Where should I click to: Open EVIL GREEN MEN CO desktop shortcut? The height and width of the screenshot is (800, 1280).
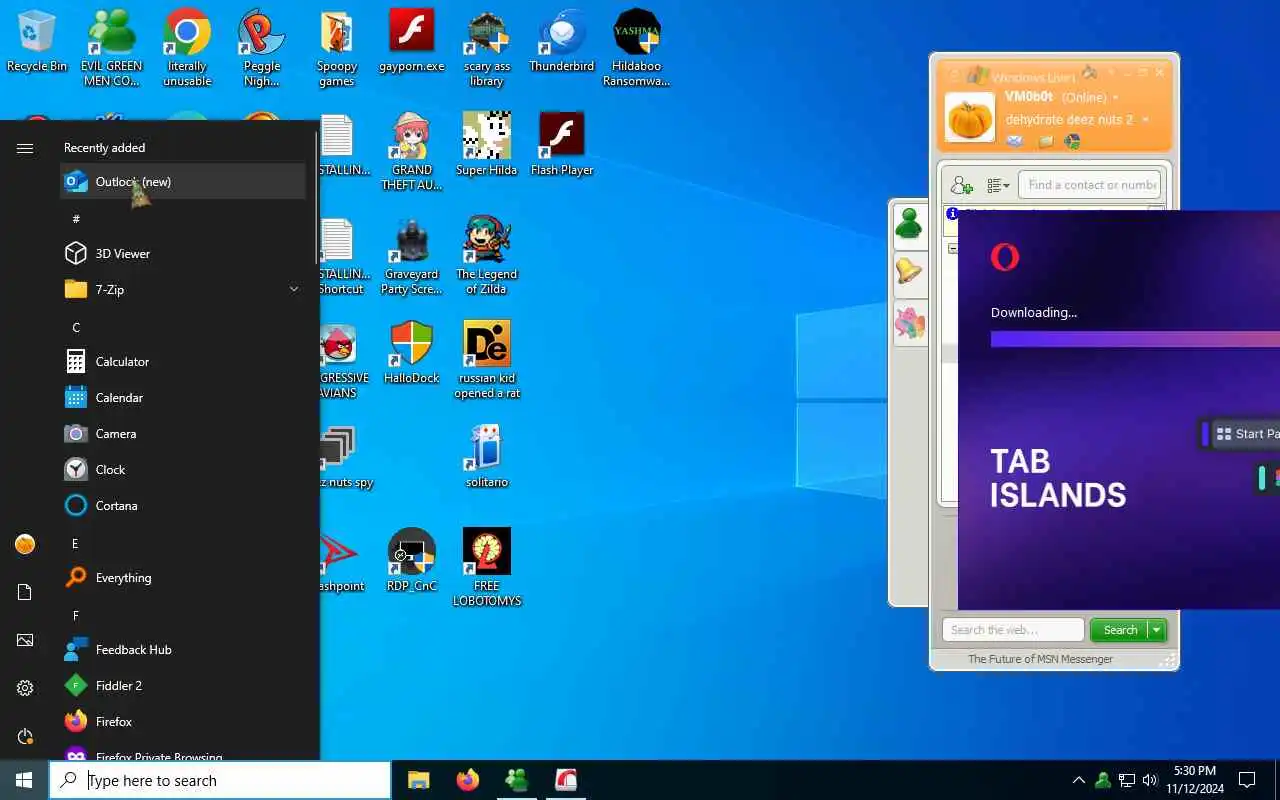111,48
